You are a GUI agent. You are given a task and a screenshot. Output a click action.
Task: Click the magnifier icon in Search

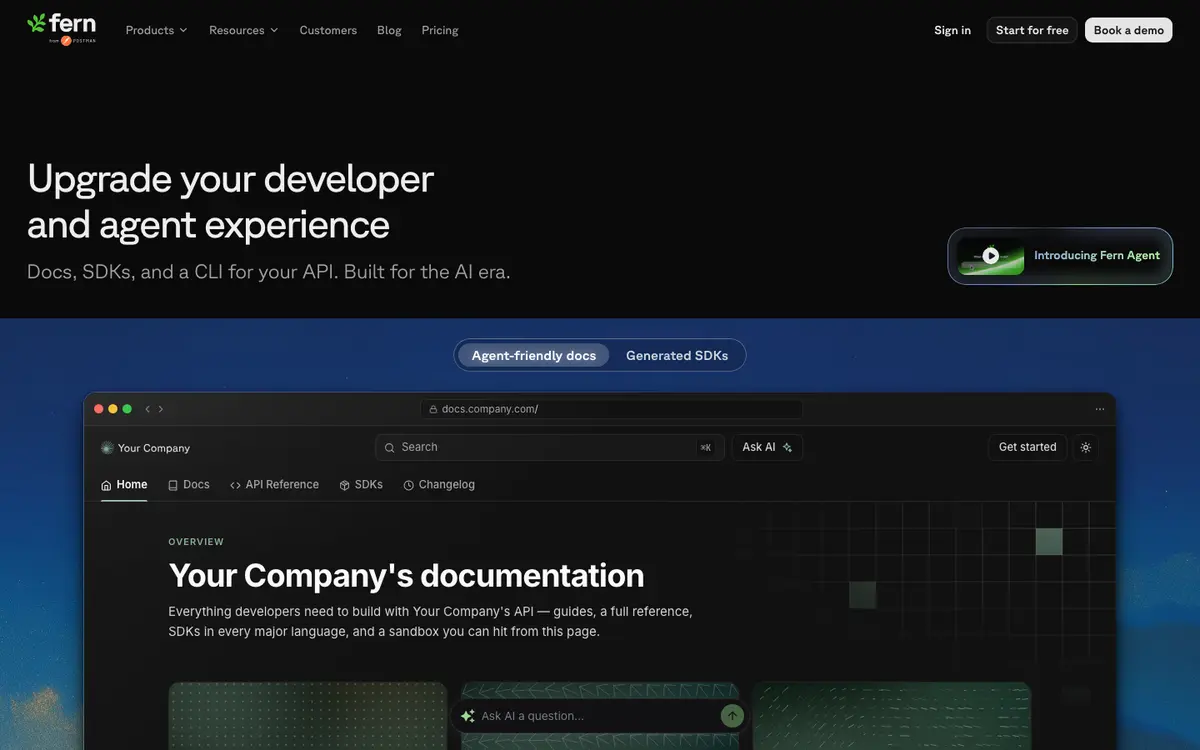coord(390,447)
